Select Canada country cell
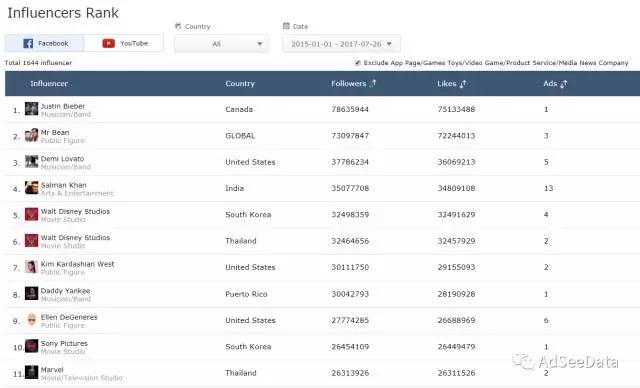The width and height of the screenshot is (640, 388). pos(239,109)
